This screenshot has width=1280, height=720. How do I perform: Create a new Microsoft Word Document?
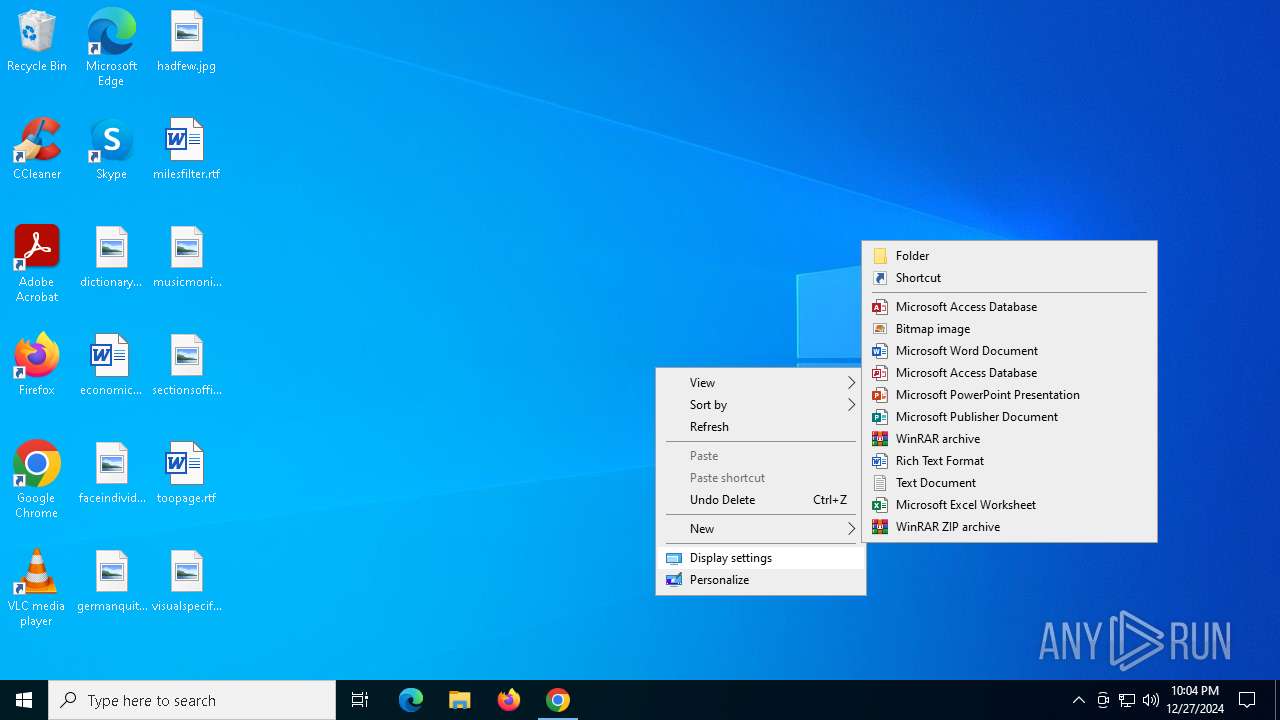[1009, 351]
